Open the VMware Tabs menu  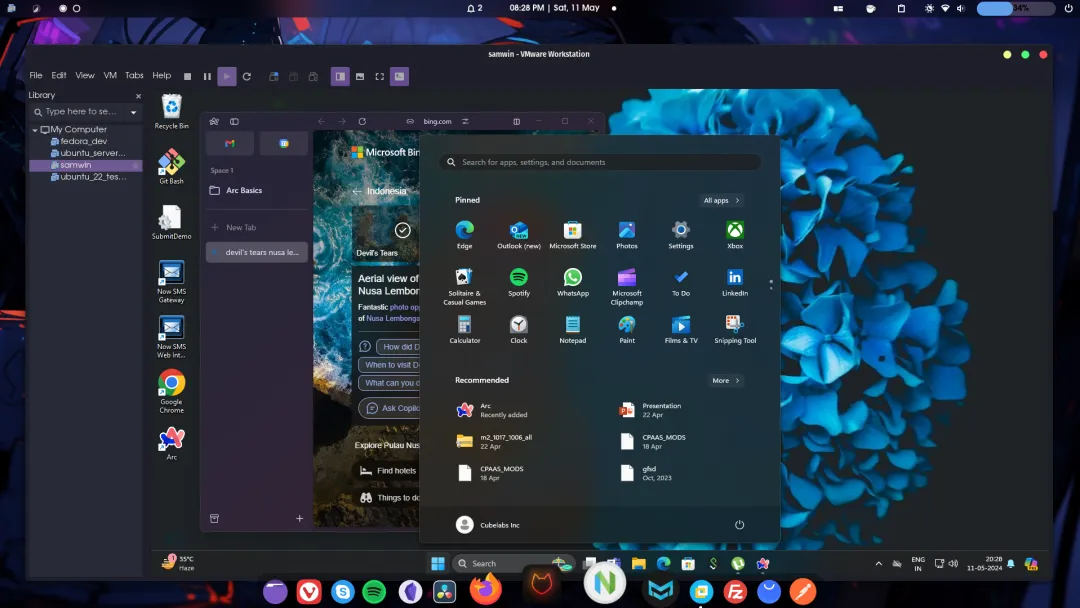pyautogui.click(x=134, y=75)
